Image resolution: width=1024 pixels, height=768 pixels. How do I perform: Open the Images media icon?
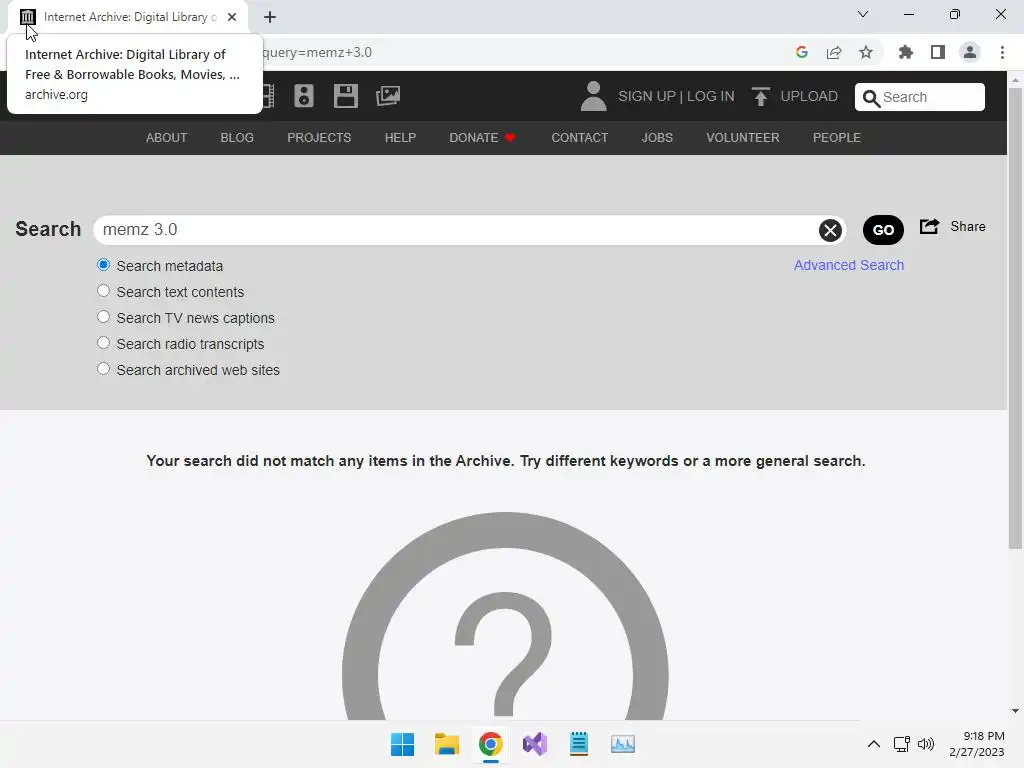[x=388, y=96]
